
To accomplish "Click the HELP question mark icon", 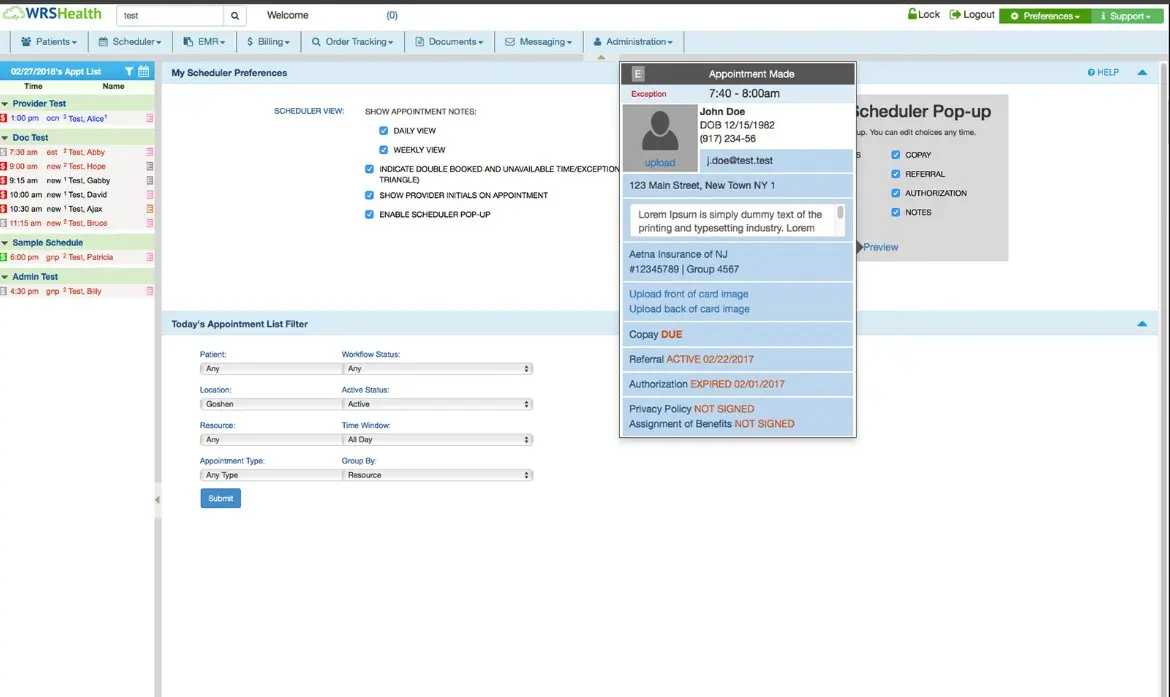I will (x=1091, y=73).
